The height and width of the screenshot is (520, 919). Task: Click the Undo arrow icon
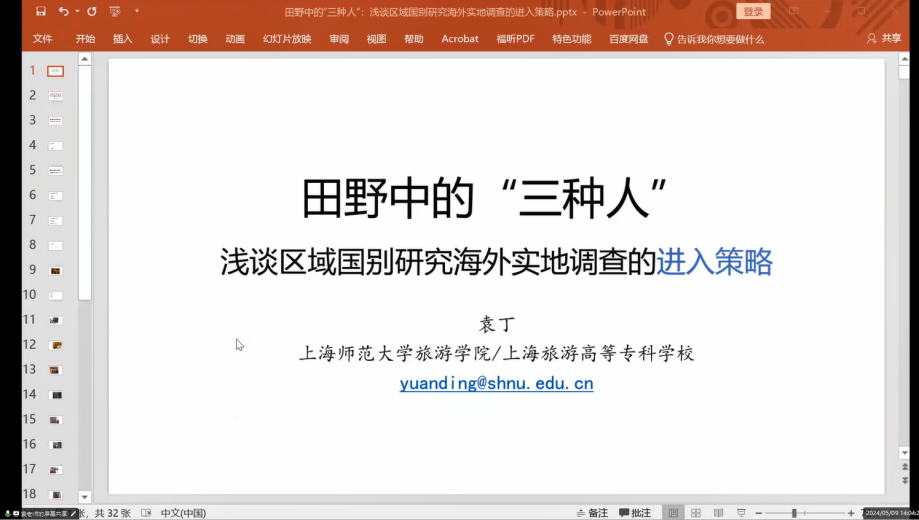63,12
